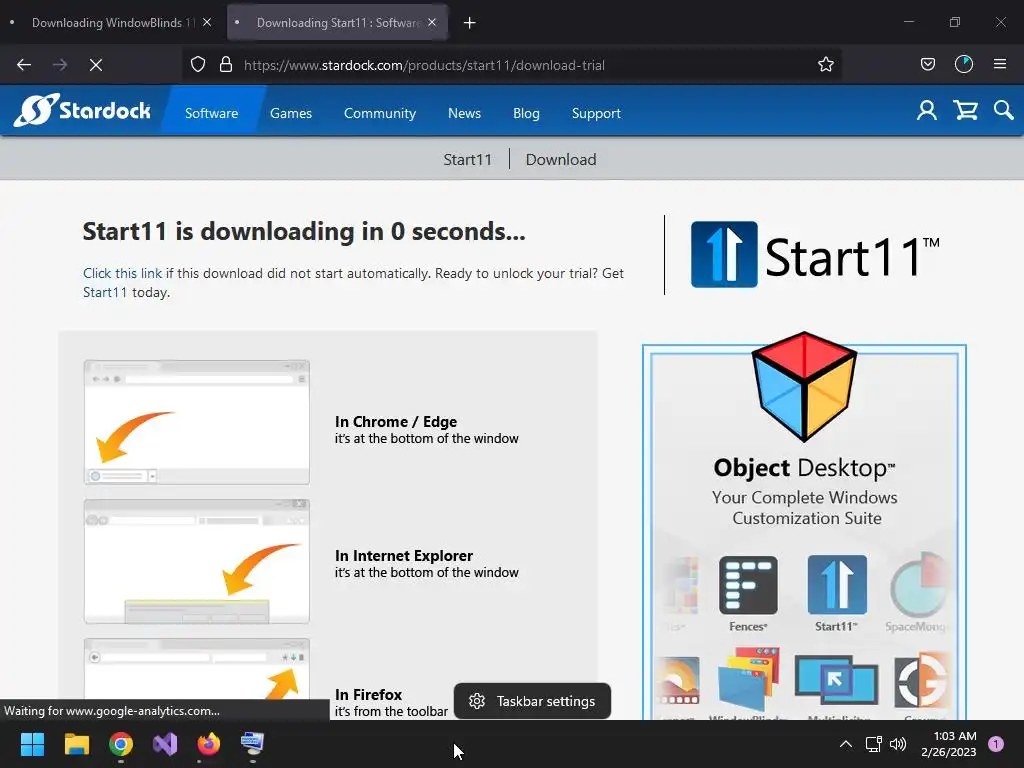This screenshot has height=768, width=1024.
Task: Switch to Firefox in the taskbar
Action: pos(209,744)
